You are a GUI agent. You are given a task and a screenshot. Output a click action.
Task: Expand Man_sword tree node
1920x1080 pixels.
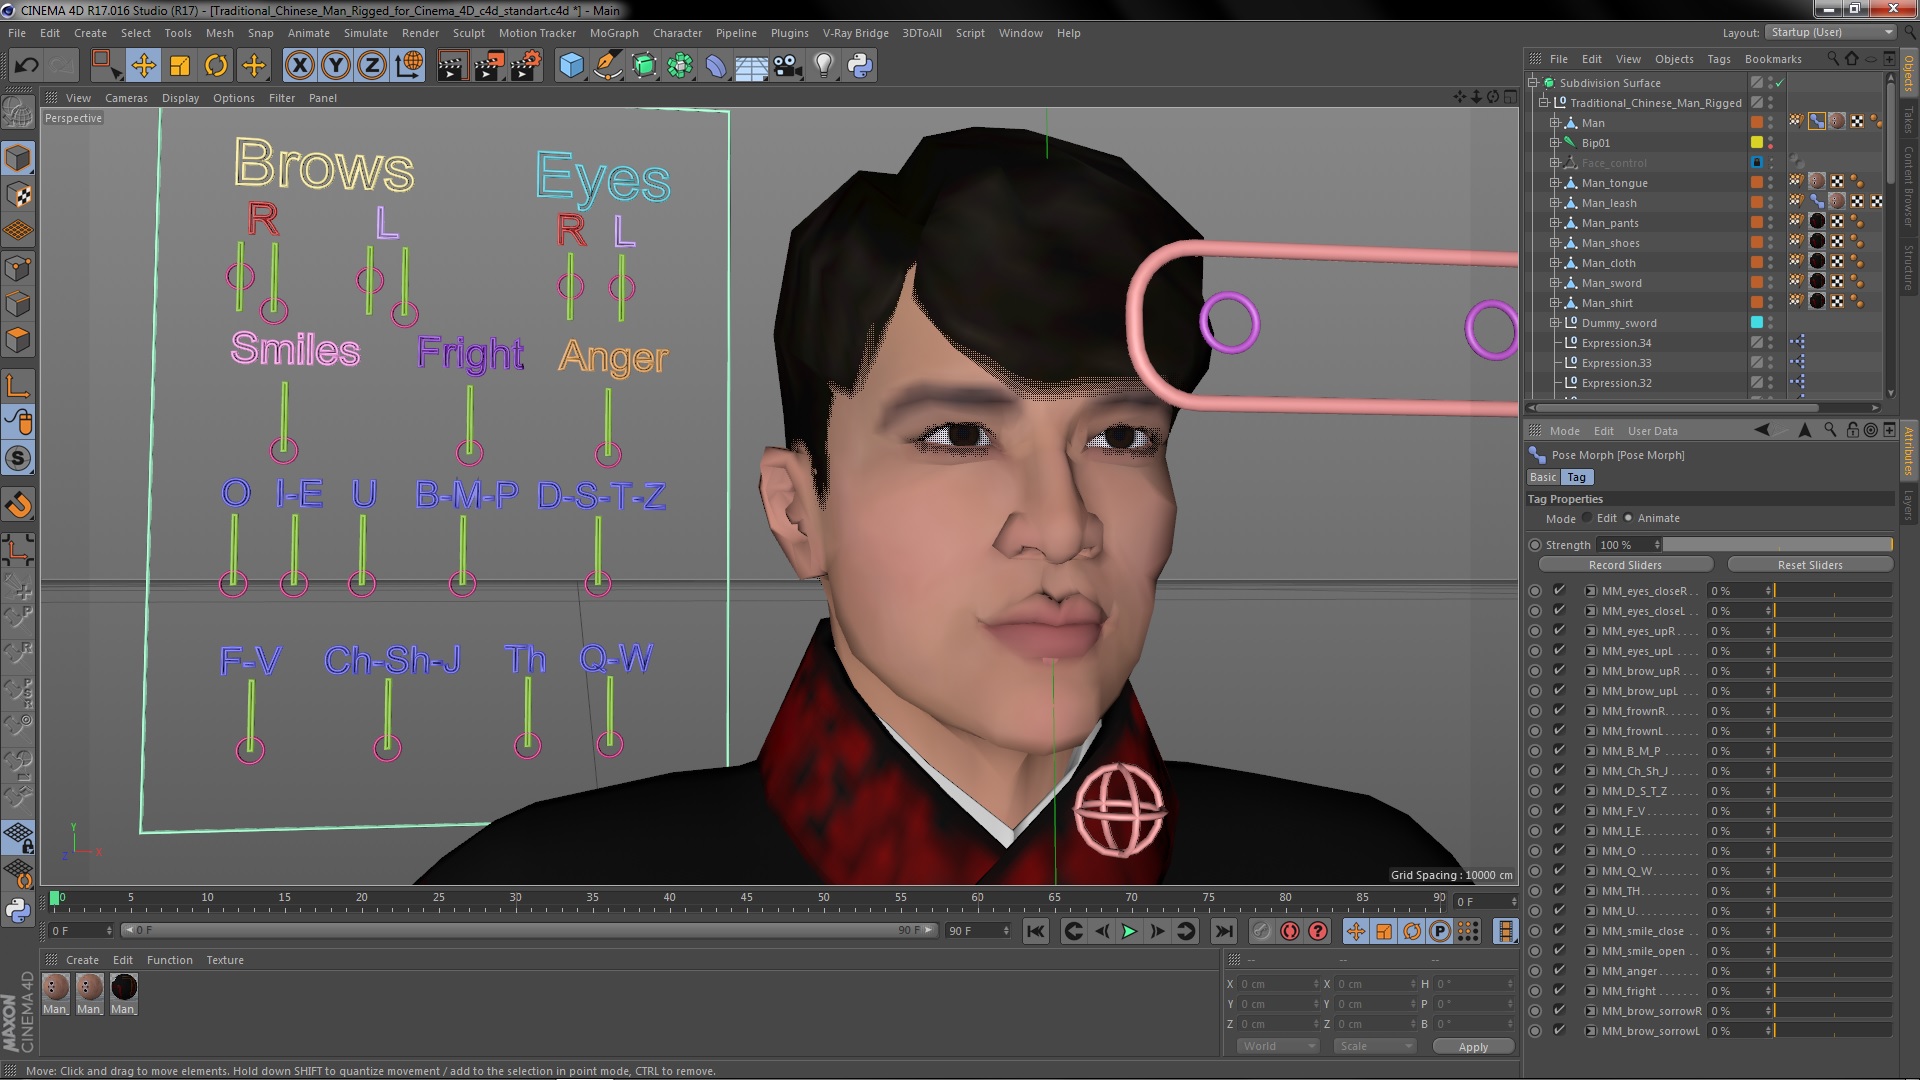[x=1555, y=283]
